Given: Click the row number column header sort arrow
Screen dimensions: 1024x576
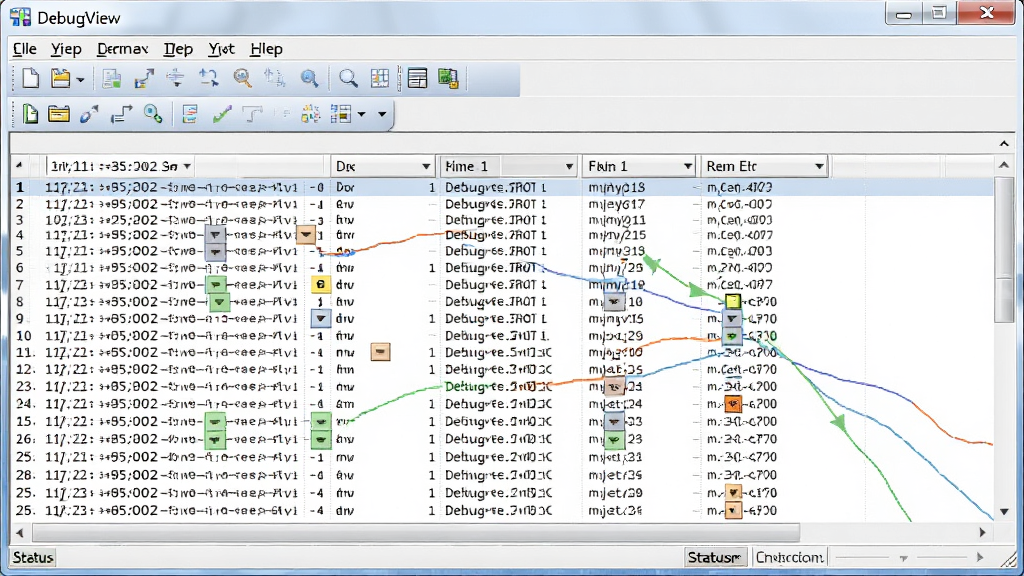Looking at the screenshot, I should 20,166.
